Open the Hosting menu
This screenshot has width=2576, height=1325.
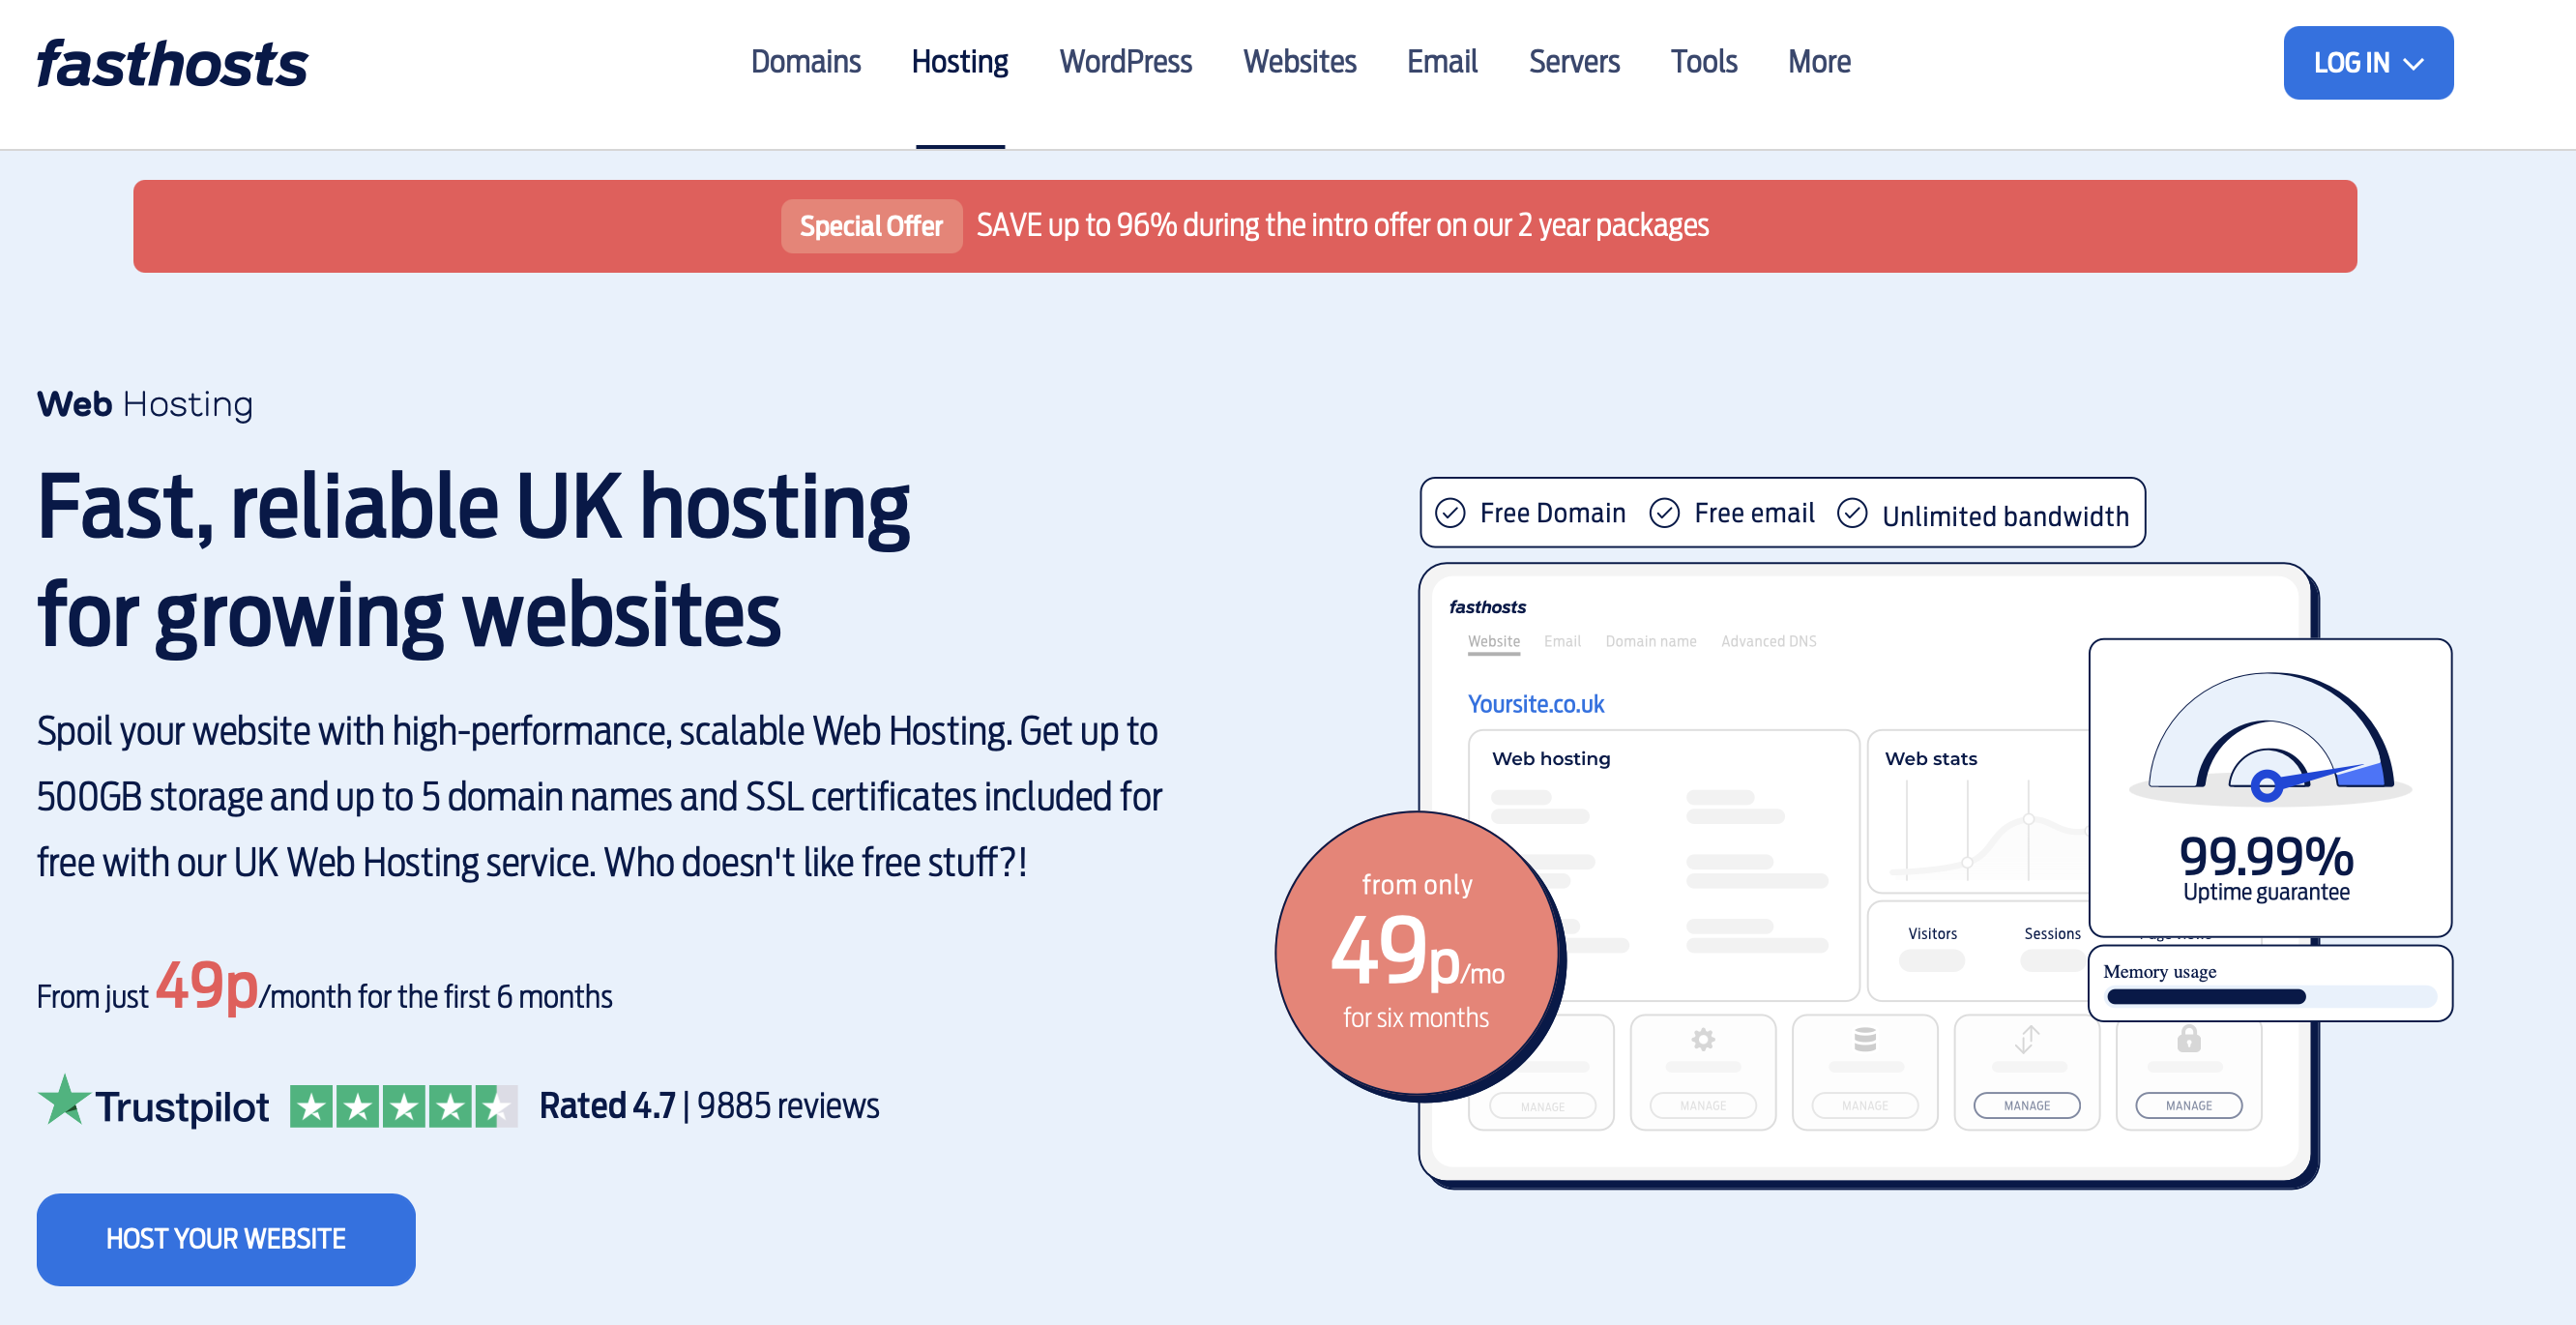click(959, 62)
